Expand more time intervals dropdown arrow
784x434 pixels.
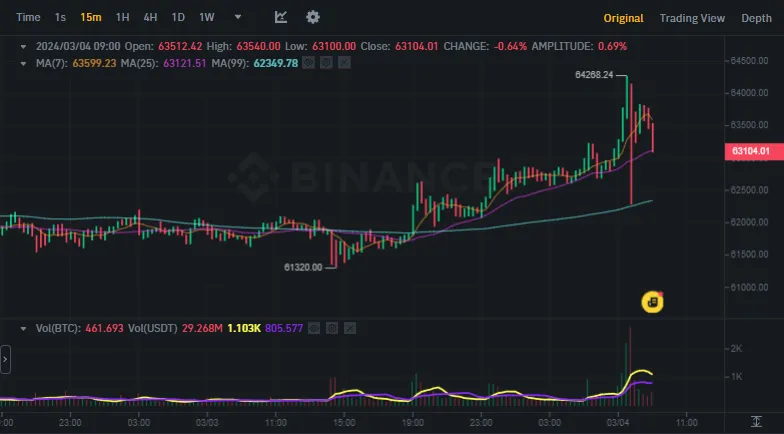[x=238, y=17]
